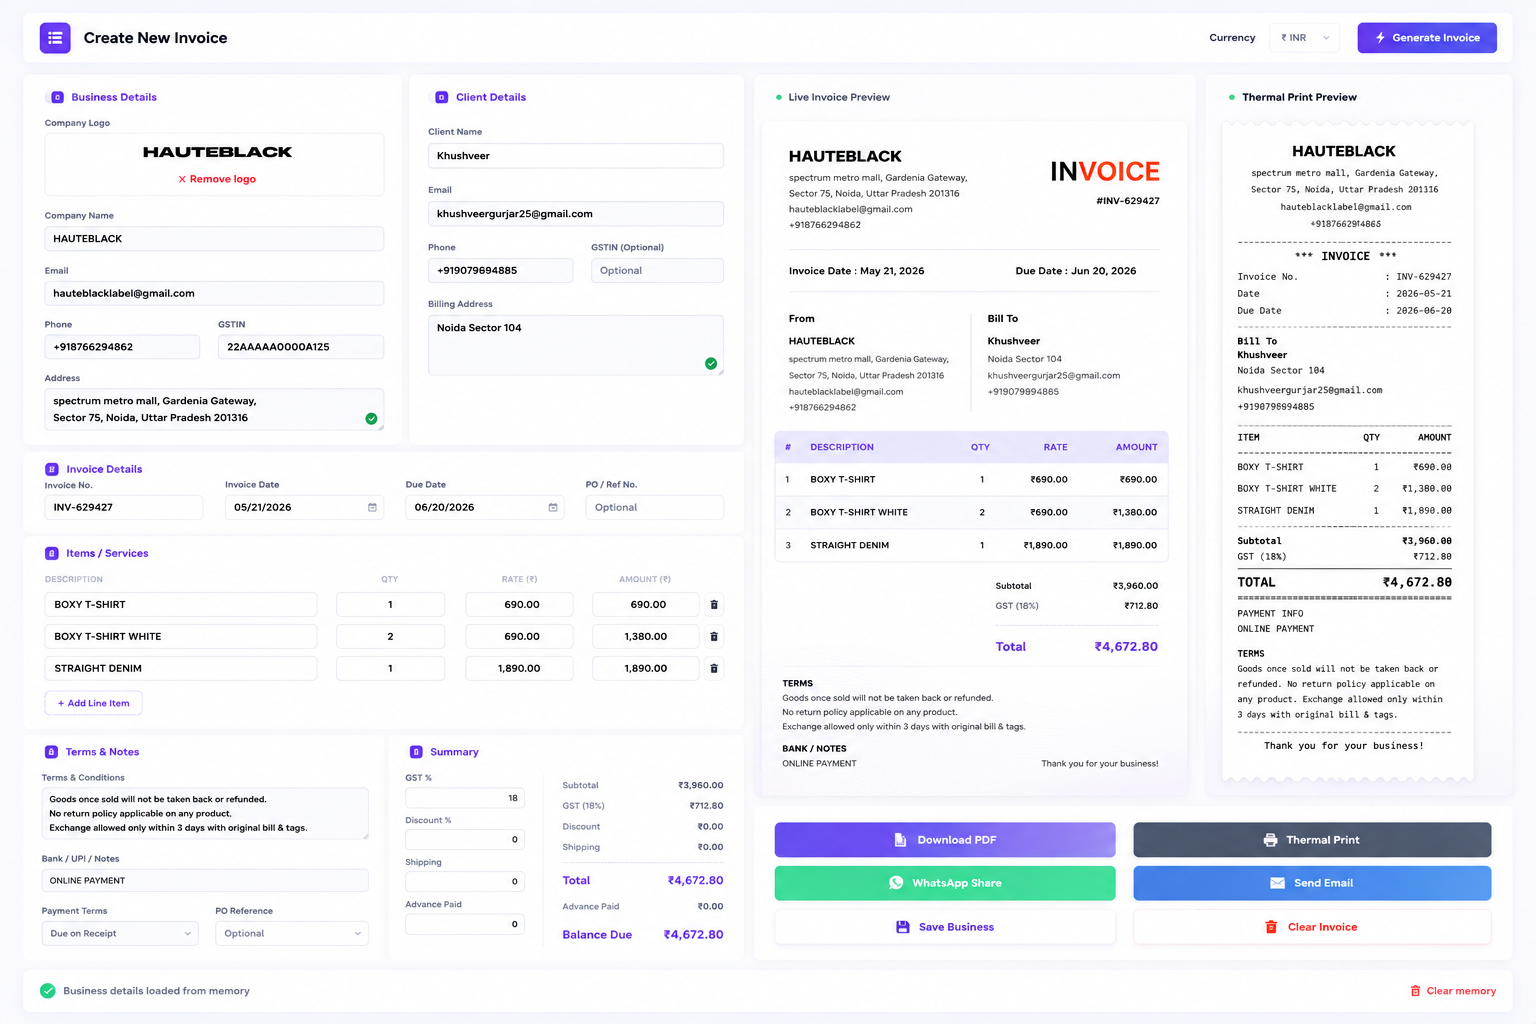Click the Live Invoice Preview heading
This screenshot has height=1024, width=1536.
coord(839,97)
